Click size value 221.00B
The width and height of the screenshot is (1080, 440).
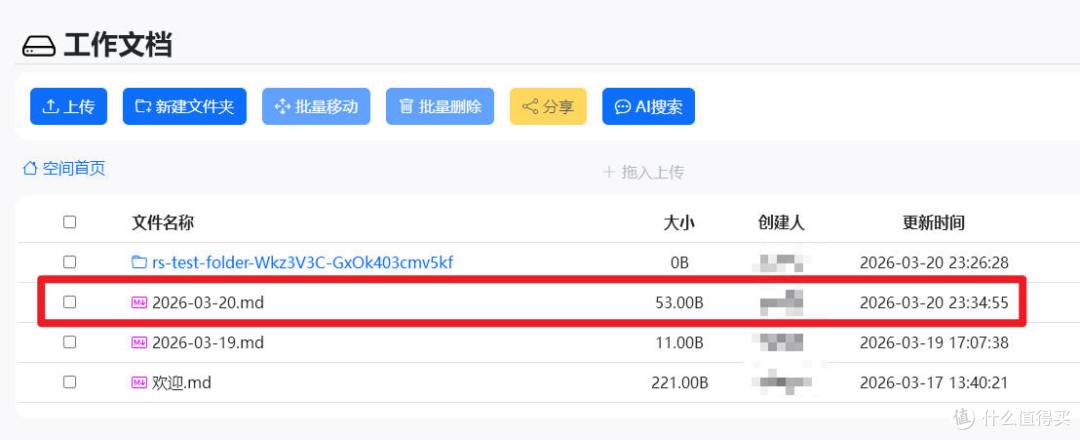(x=680, y=382)
